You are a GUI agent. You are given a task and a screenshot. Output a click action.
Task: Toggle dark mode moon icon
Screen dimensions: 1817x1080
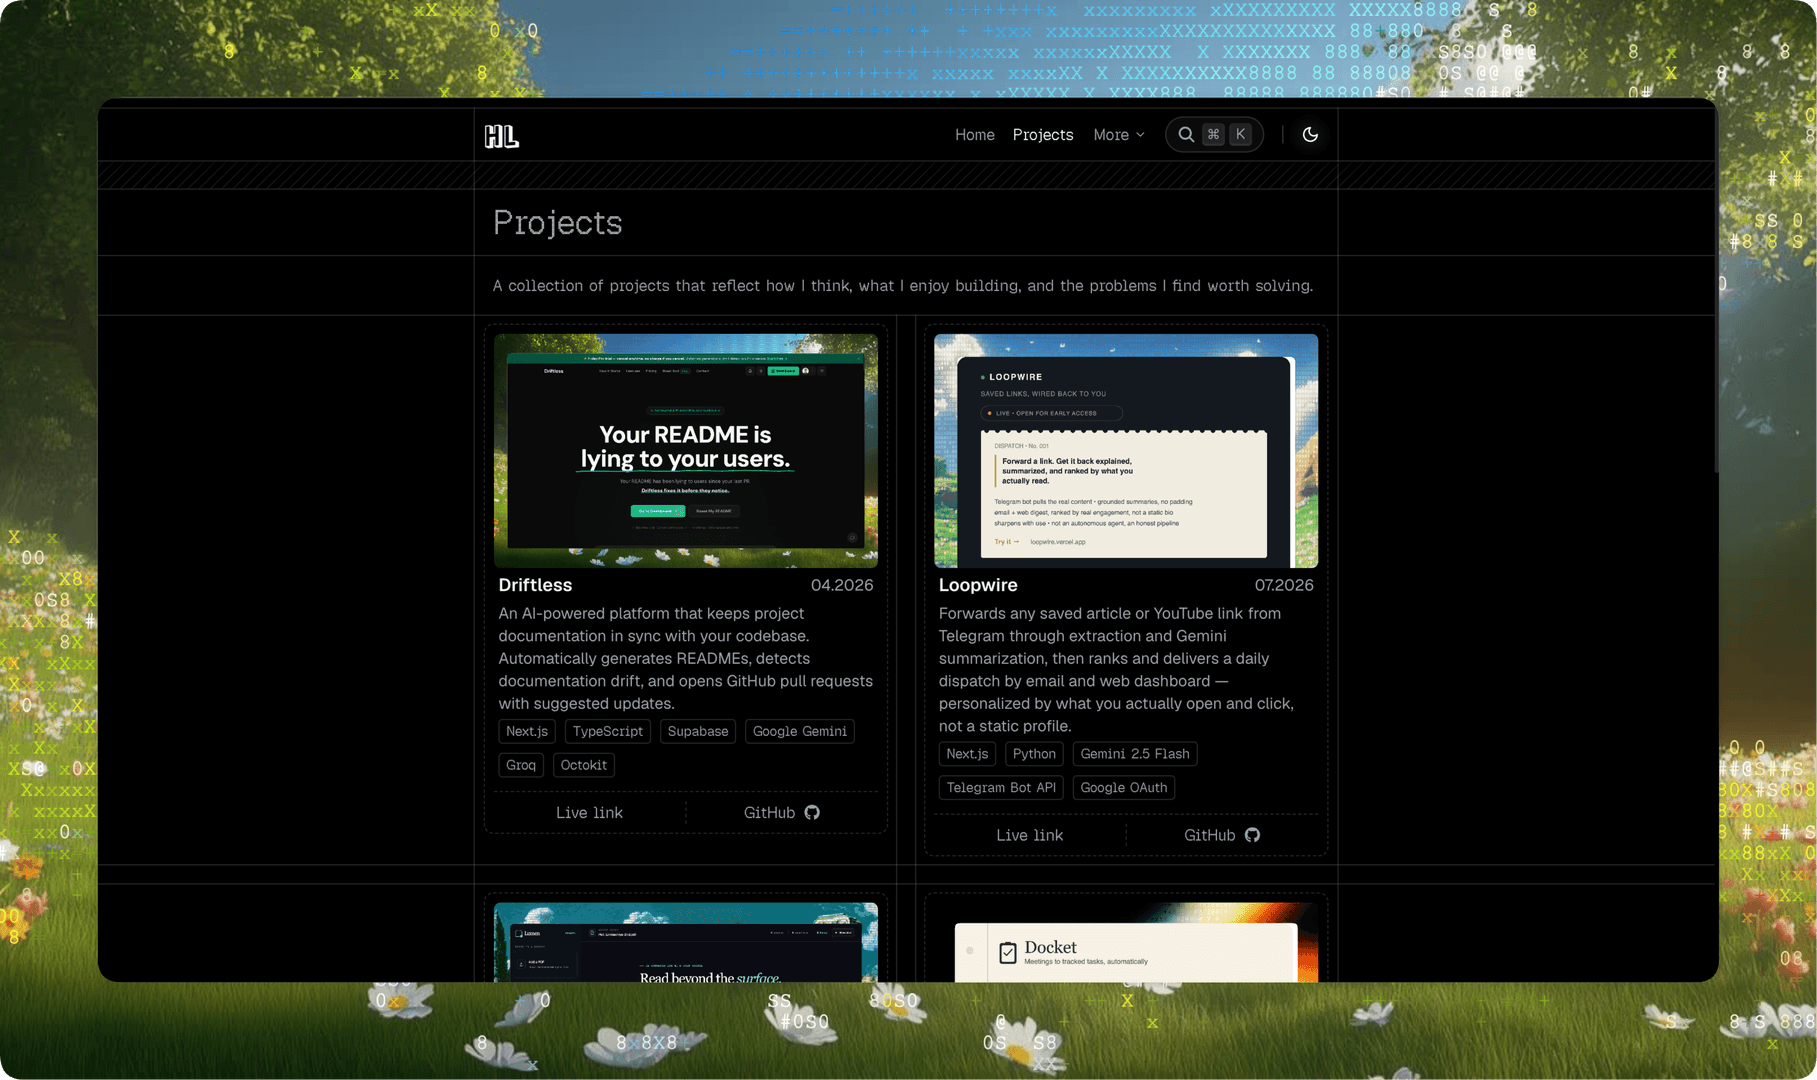click(x=1310, y=135)
